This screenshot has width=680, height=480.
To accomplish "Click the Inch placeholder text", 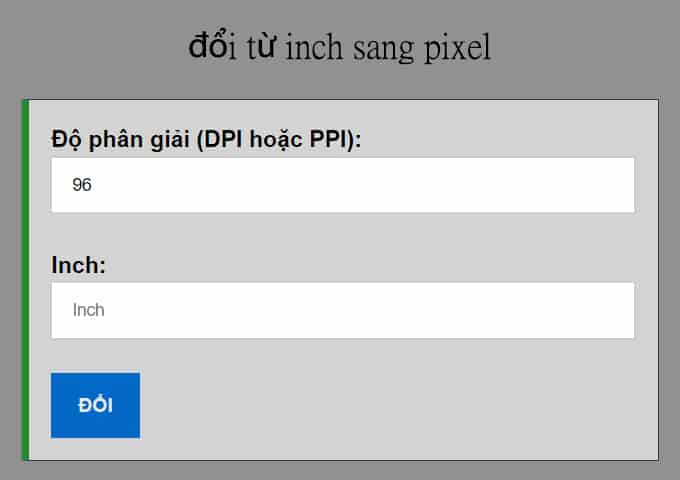I will [89, 310].
